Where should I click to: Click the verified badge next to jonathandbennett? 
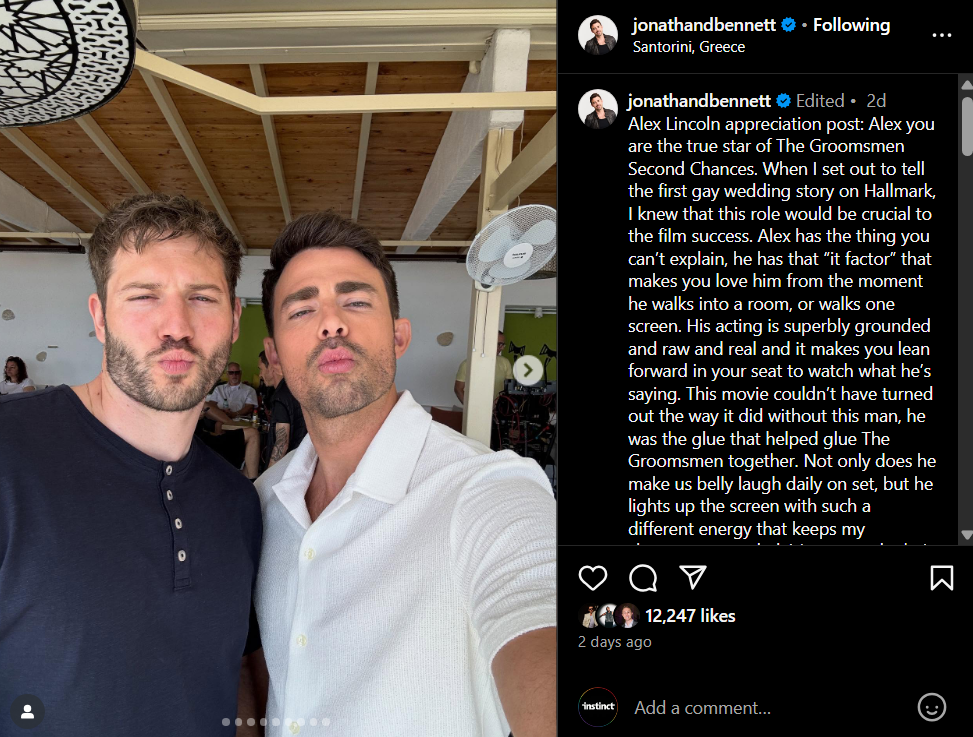tap(787, 25)
